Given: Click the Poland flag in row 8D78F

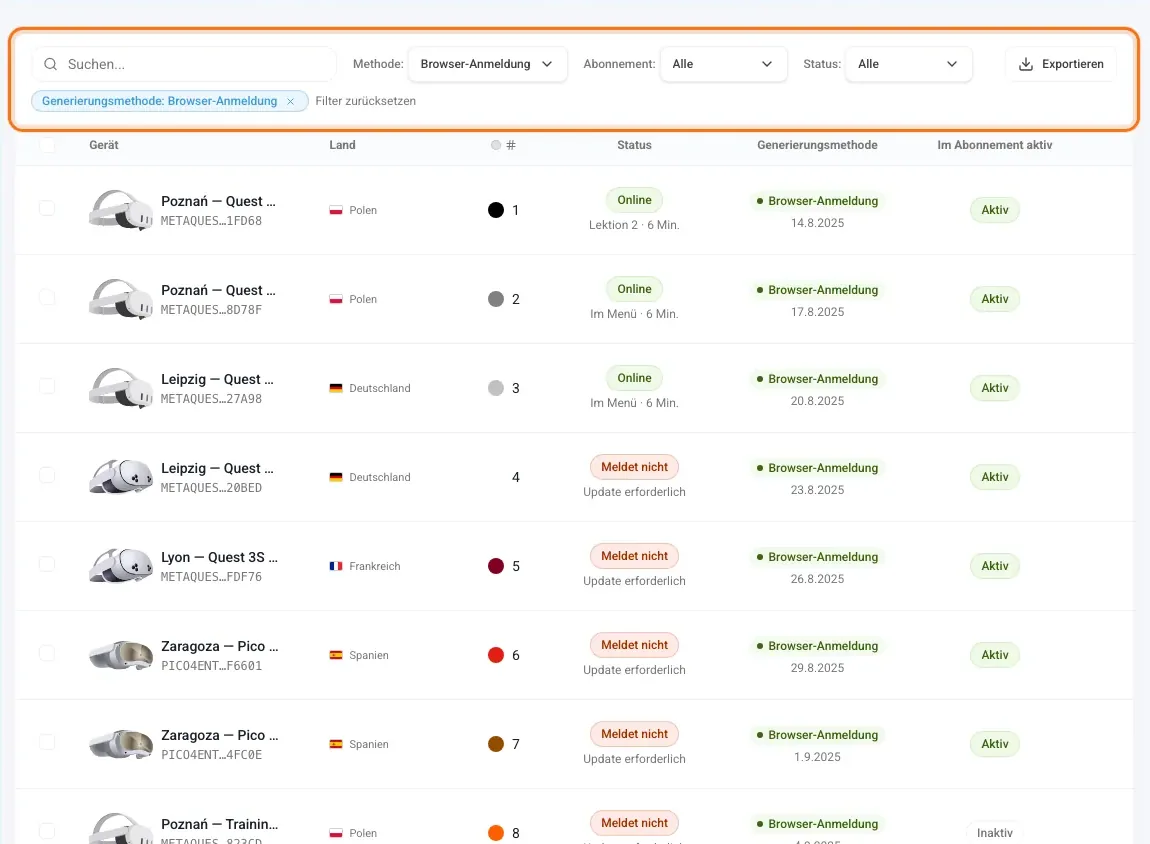Looking at the screenshot, I should [336, 299].
